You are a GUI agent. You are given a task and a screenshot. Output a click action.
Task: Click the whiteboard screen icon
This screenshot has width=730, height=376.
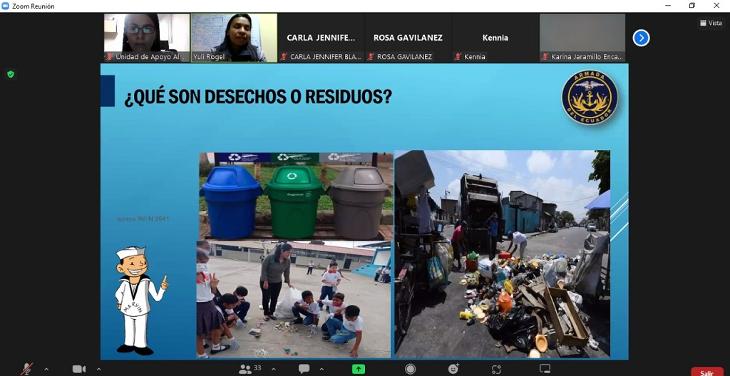point(545,369)
